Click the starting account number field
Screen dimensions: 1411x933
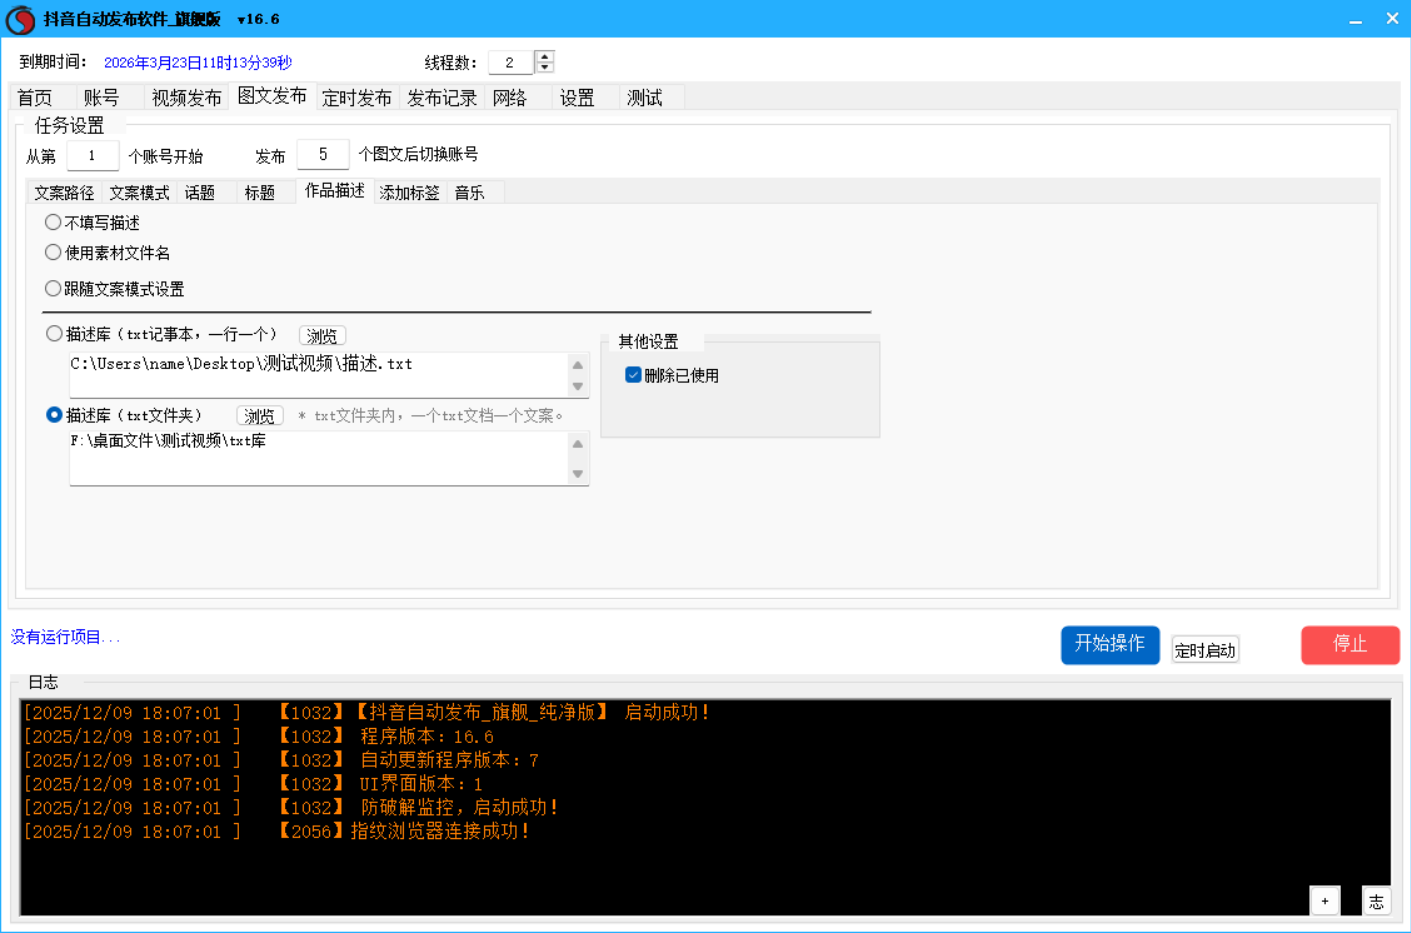pos(92,156)
